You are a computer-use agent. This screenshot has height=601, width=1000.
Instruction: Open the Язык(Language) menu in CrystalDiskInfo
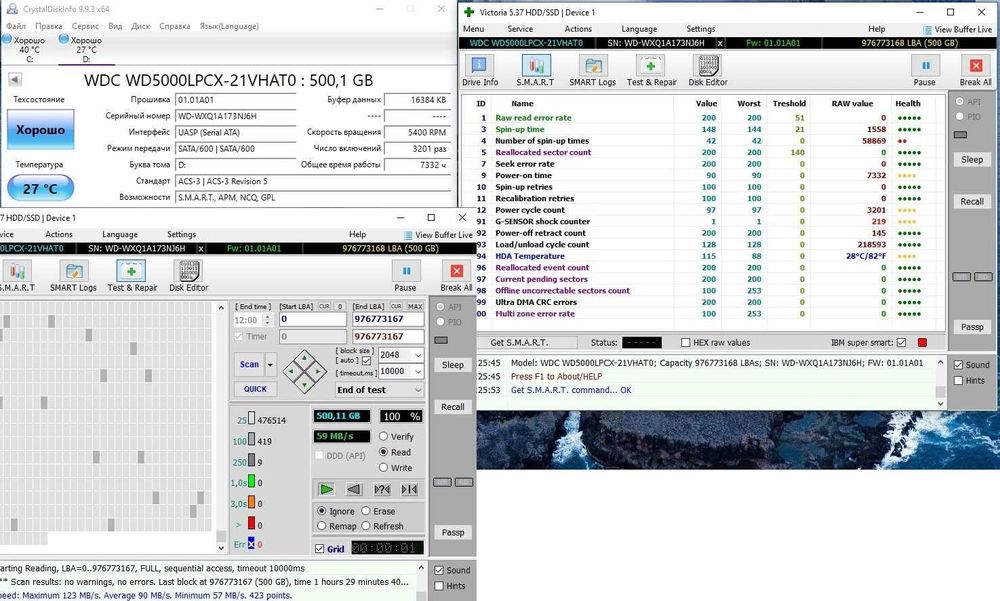tap(230, 26)
